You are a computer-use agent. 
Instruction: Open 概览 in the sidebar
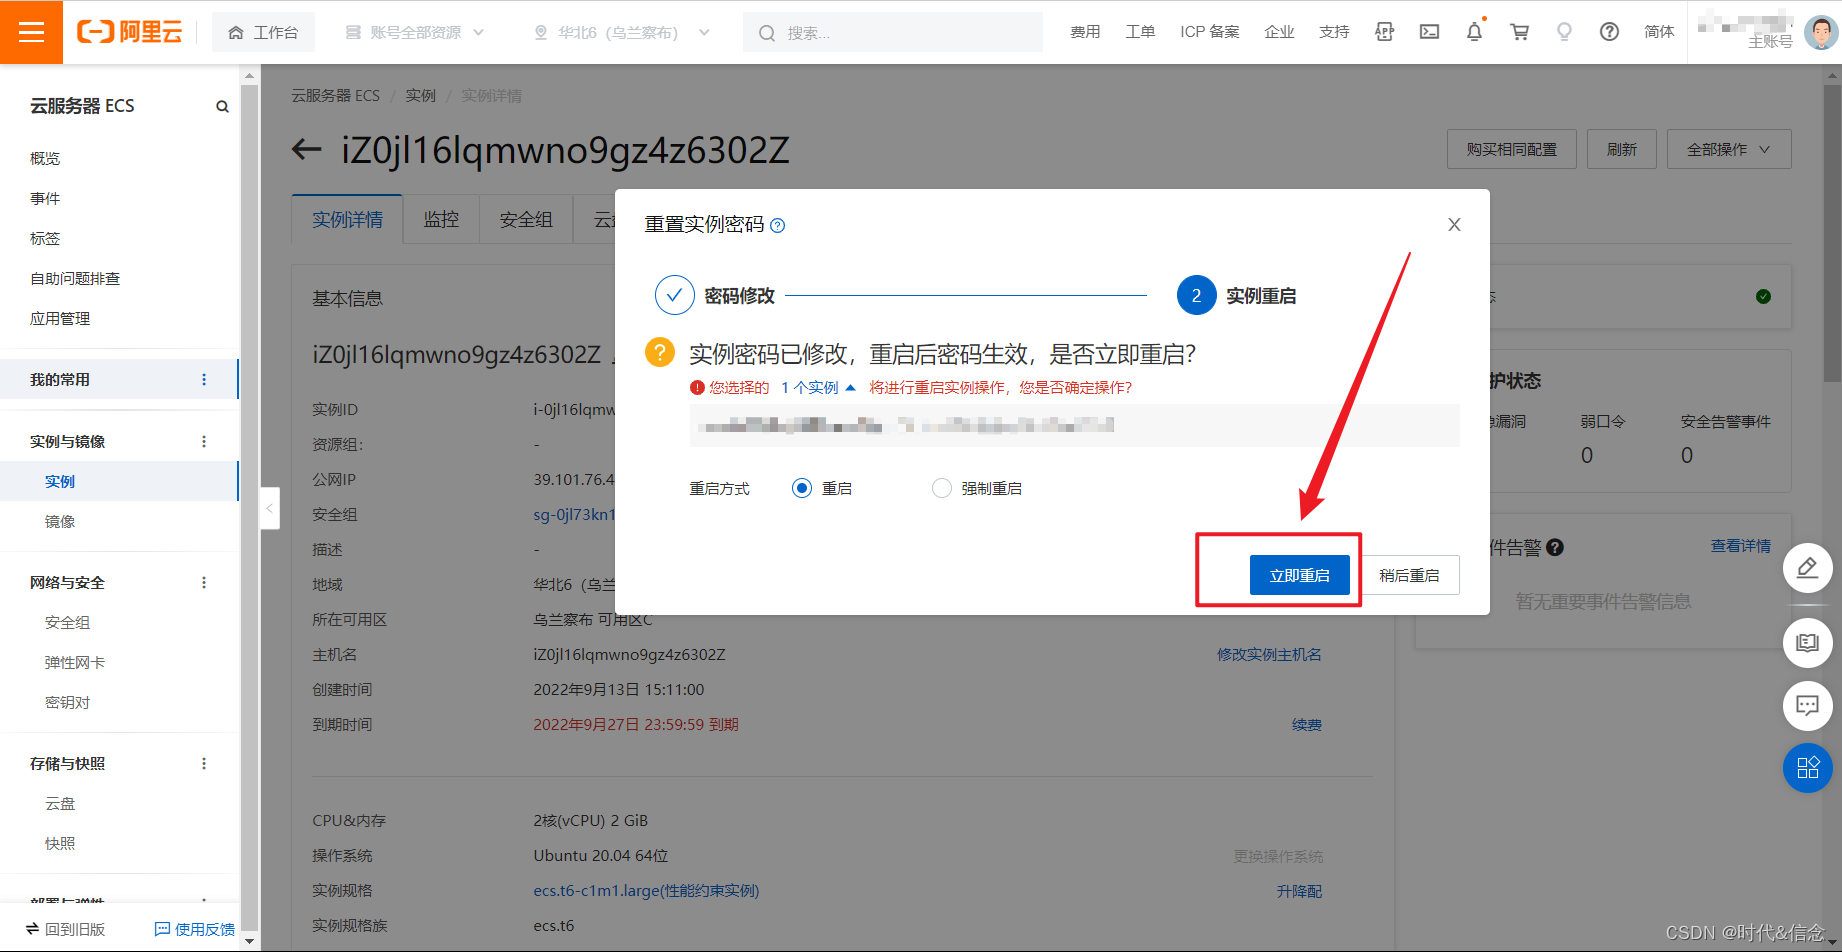[45, 159]
